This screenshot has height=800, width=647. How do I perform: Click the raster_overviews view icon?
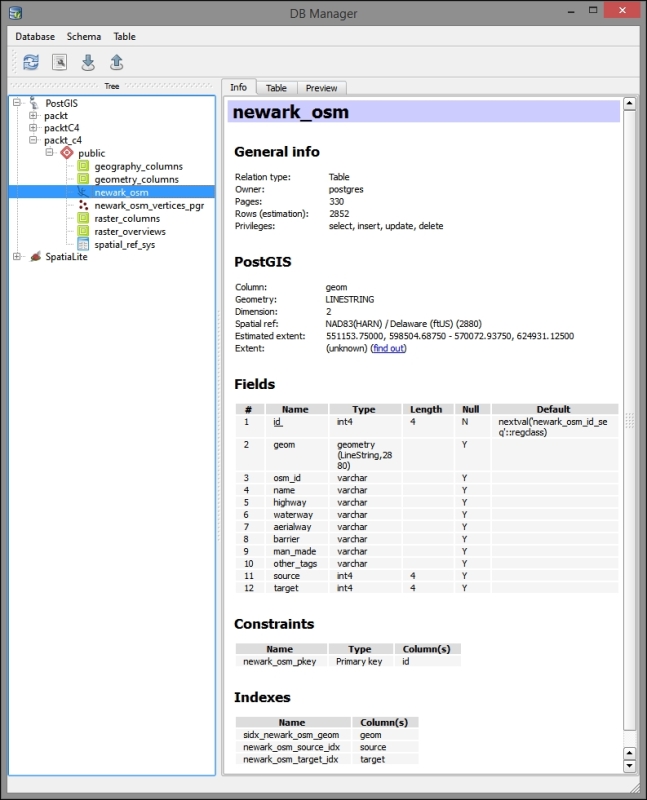pos(83,231)
